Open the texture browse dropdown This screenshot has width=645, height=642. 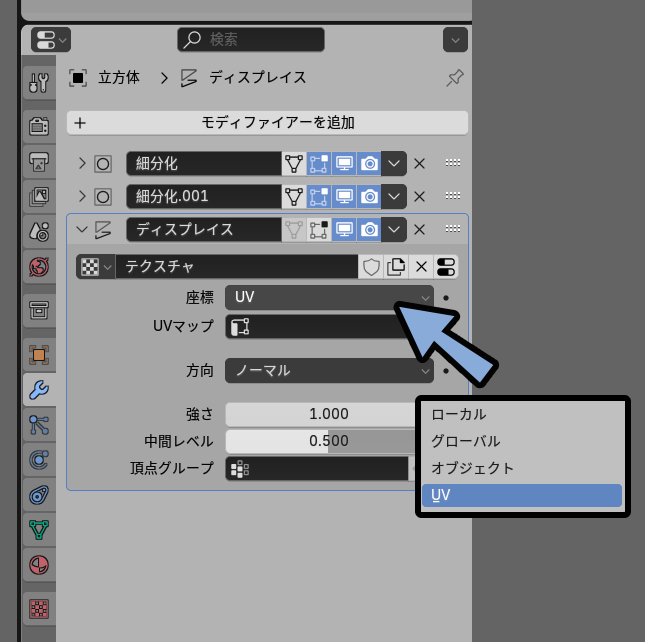tap(95, 267)
